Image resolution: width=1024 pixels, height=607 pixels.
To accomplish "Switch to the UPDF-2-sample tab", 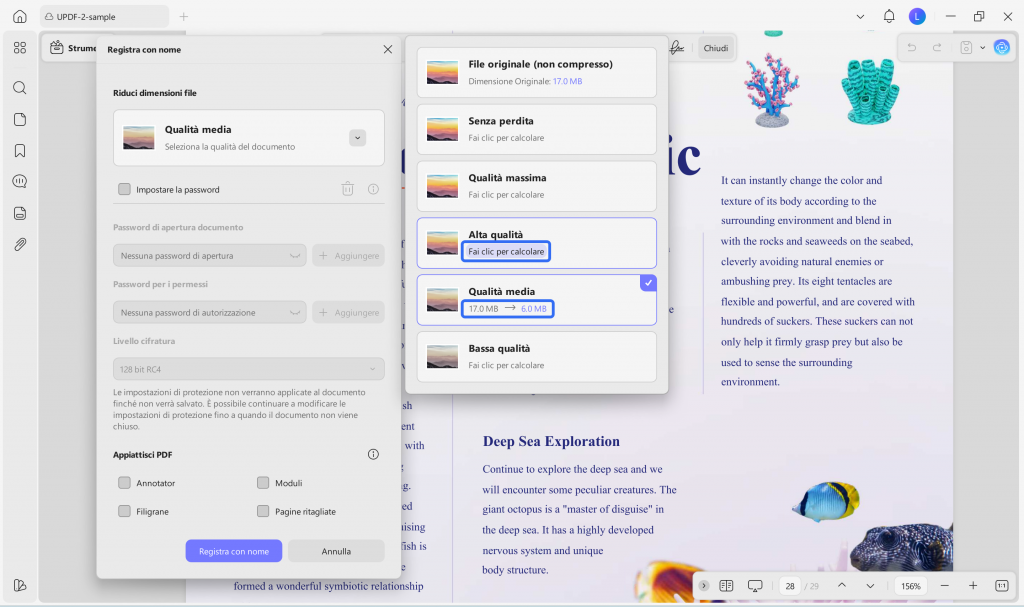I will click(104, 16).
